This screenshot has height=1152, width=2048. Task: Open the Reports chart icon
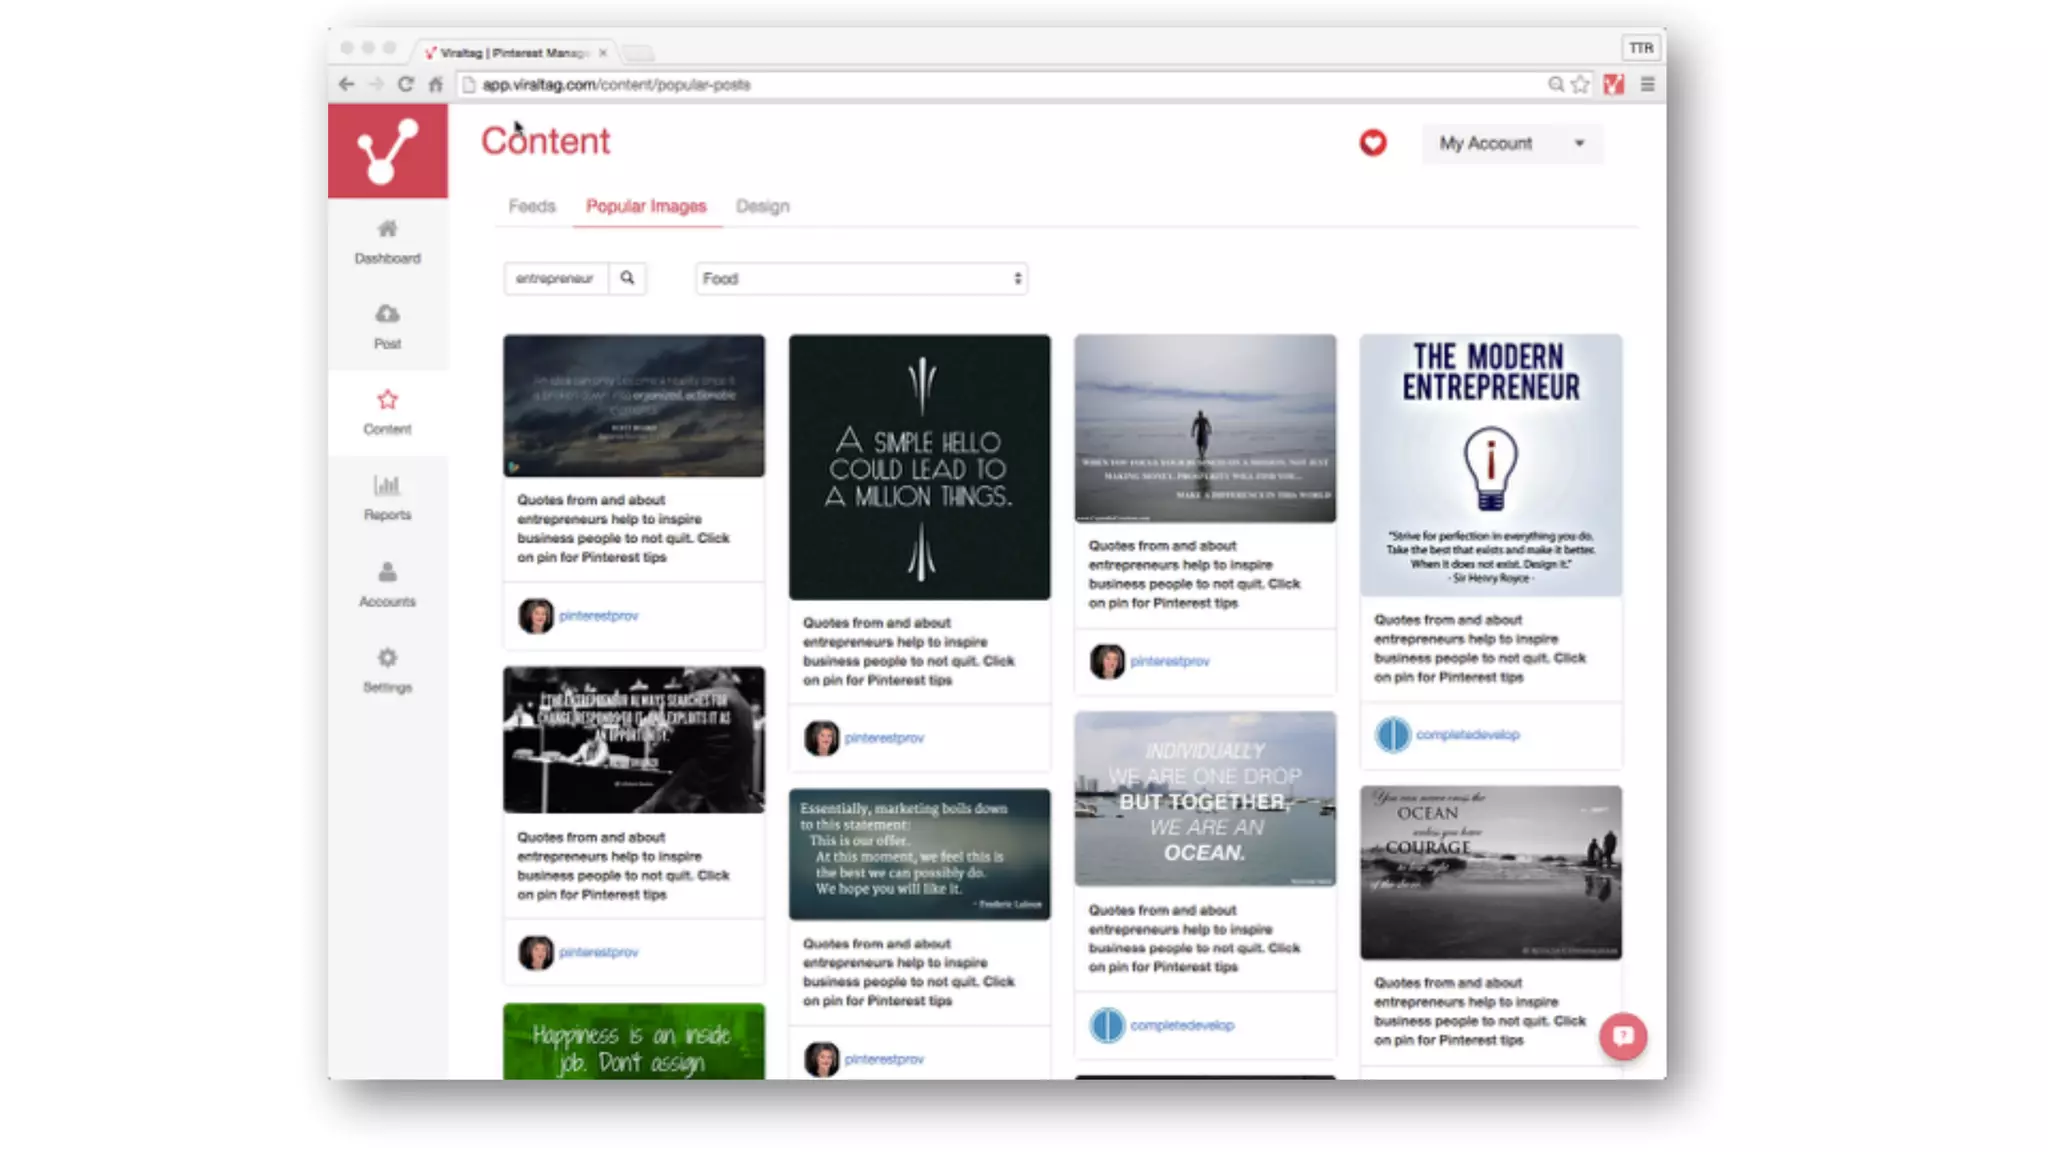point(387,487)
